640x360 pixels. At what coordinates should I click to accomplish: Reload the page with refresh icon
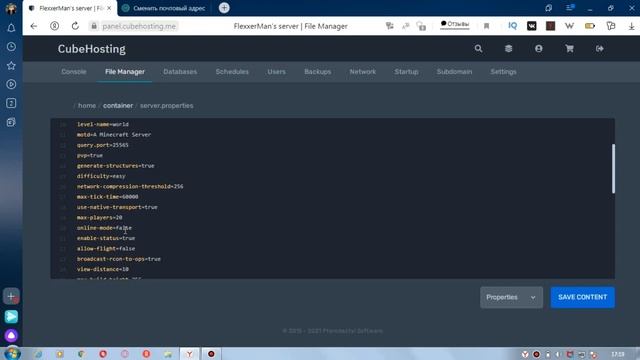(75, 26)
